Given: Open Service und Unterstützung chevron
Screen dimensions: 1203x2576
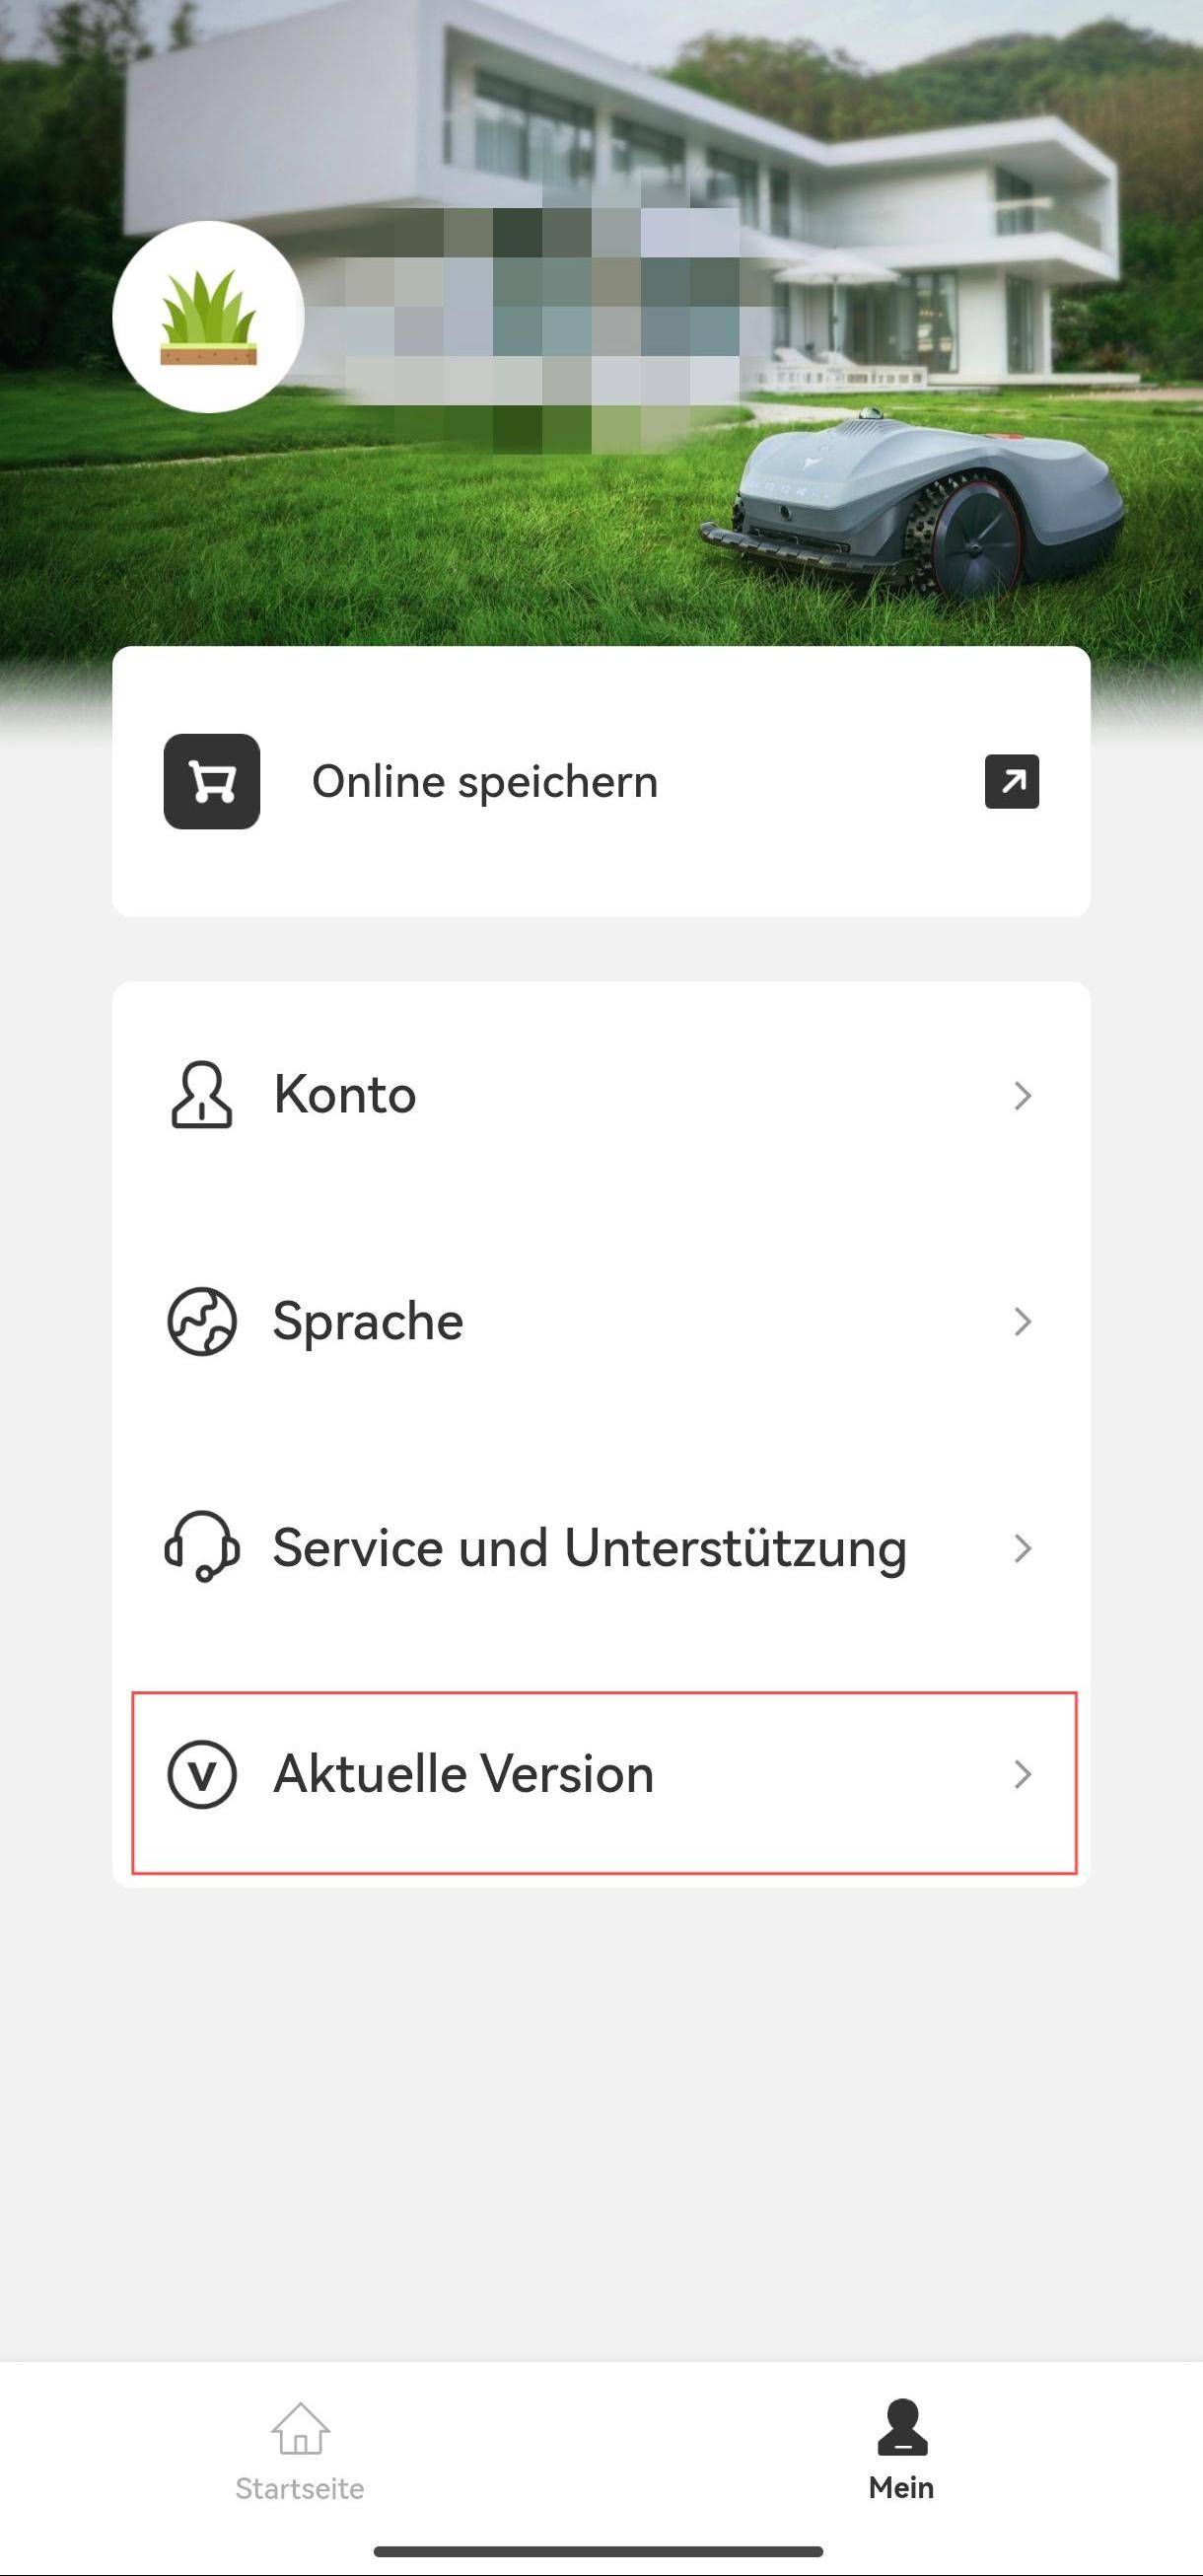Looking at the screenshot, I should click(1022, 1548).
